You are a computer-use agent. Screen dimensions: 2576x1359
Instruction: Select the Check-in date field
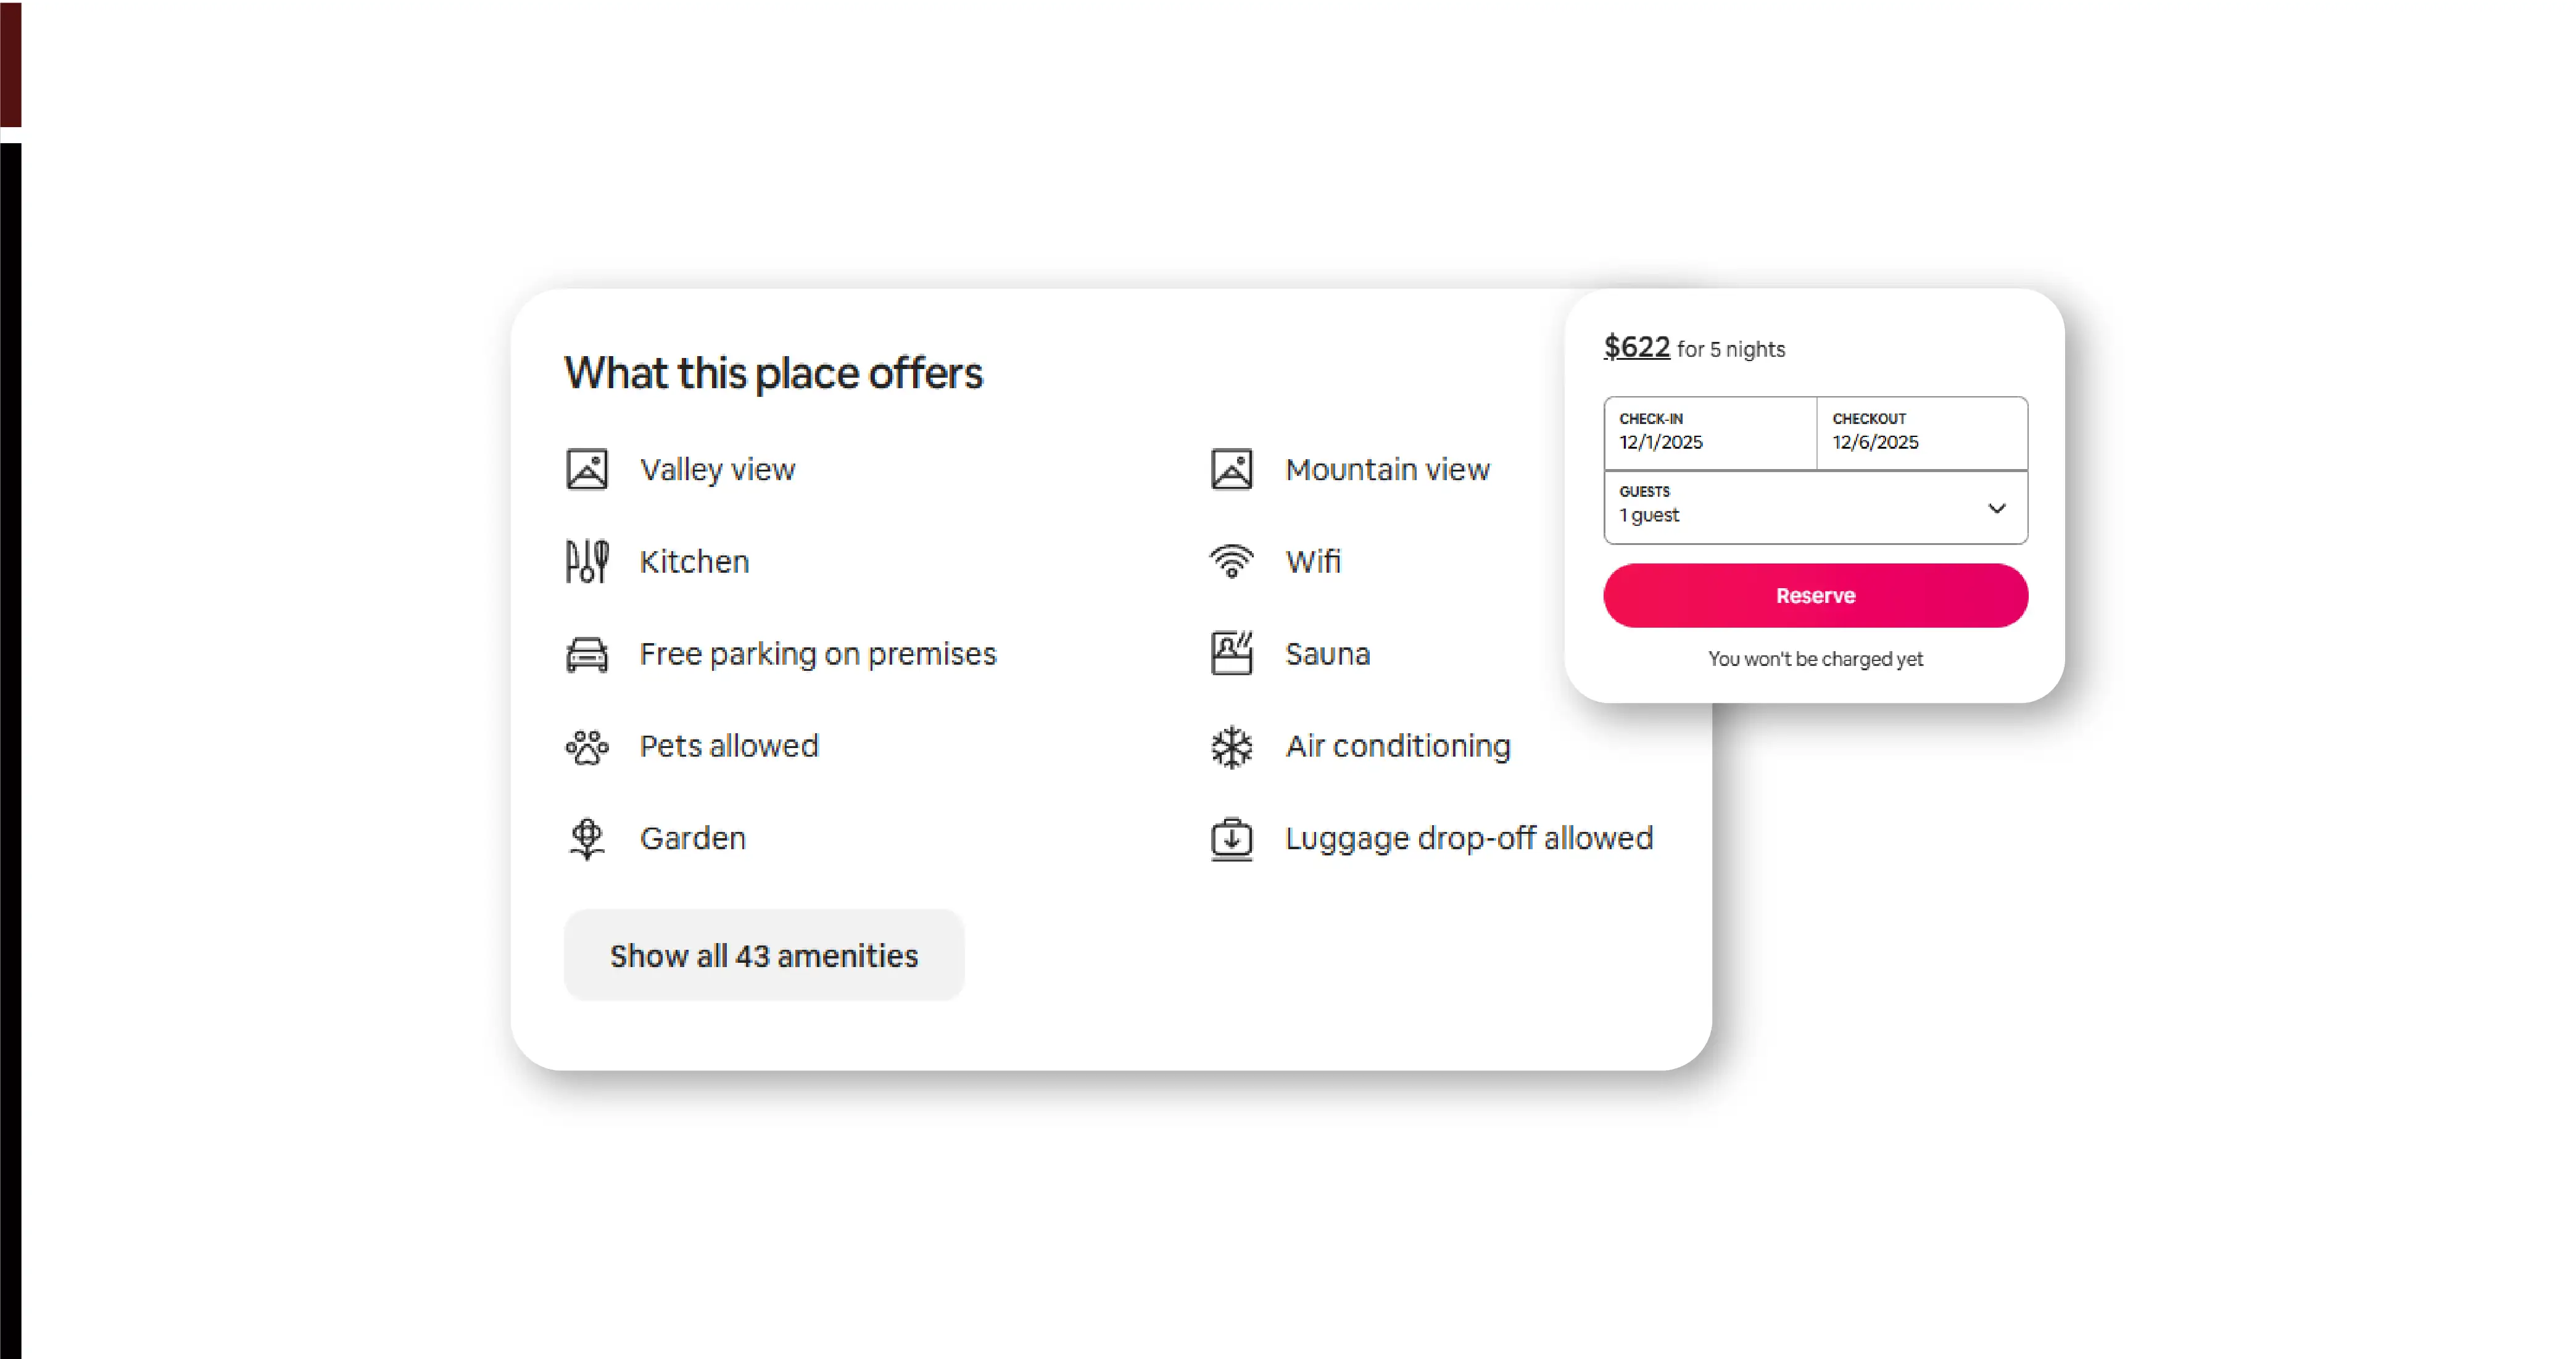[x=1709, y=433]
